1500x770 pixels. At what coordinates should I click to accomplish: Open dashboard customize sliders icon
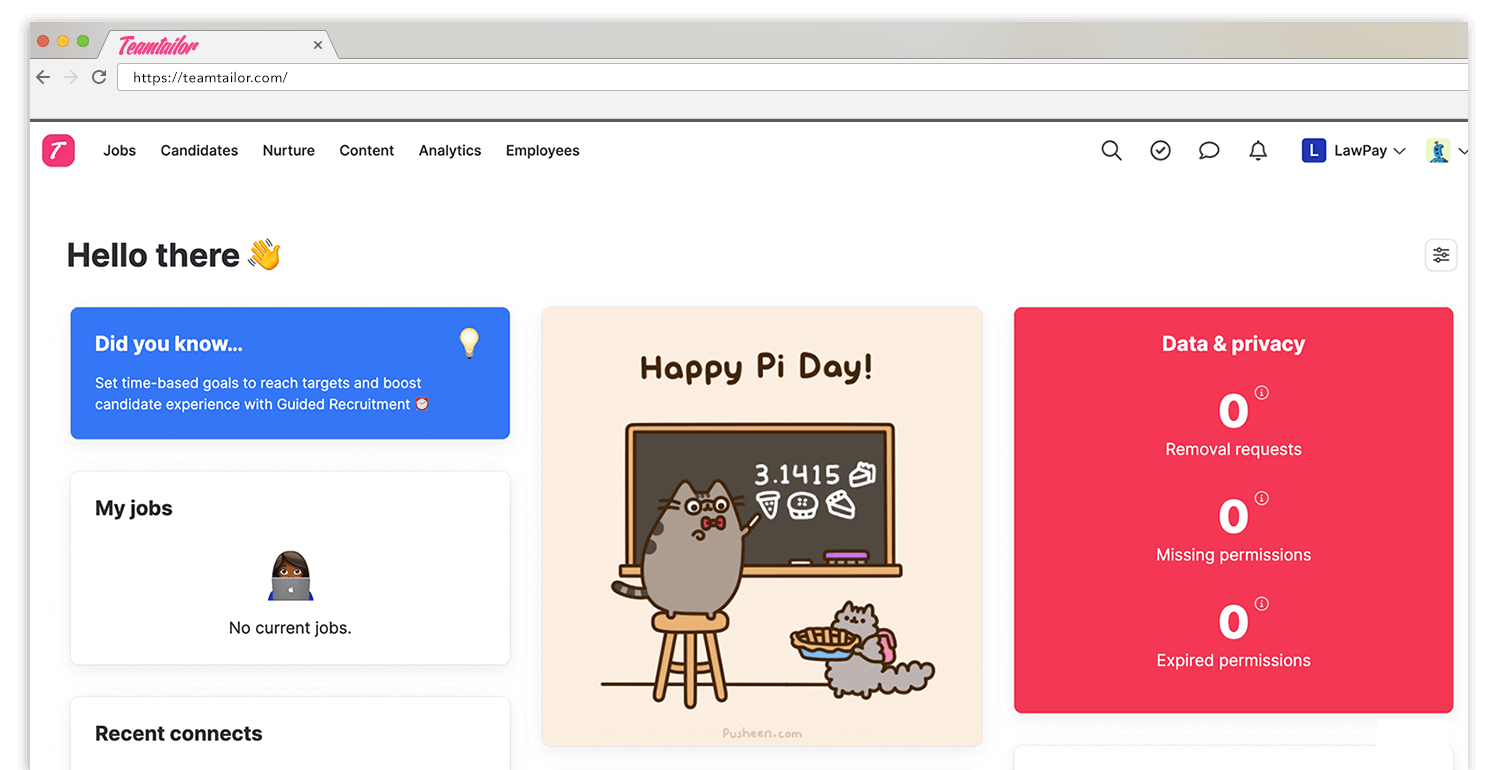pyautogui.click(x=1440, y=255)
